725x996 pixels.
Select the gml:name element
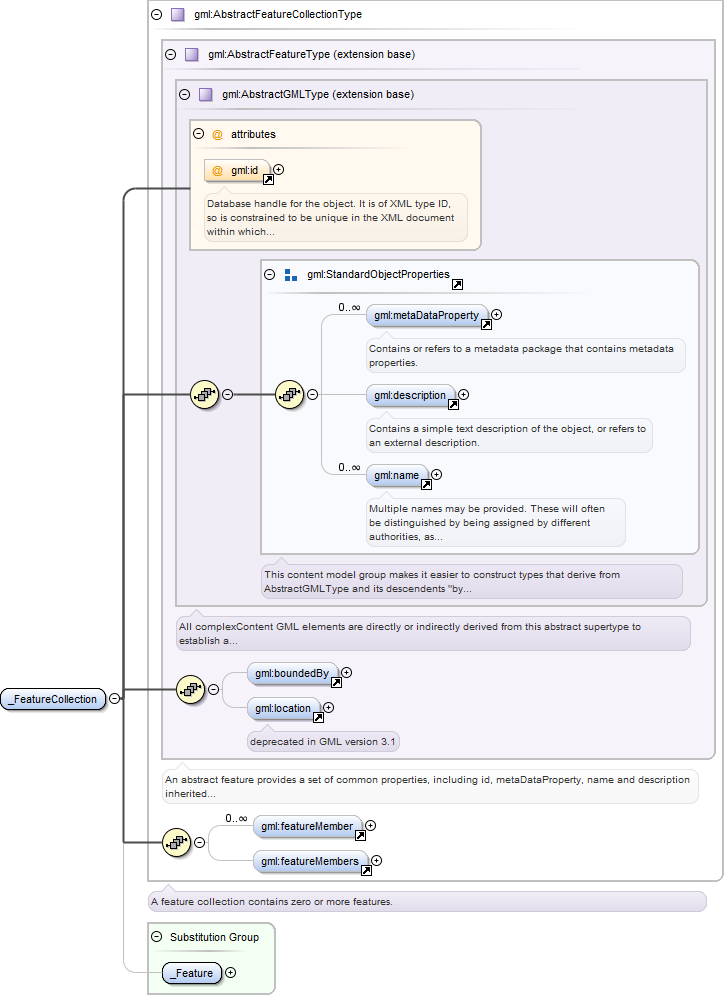[397, 475]
